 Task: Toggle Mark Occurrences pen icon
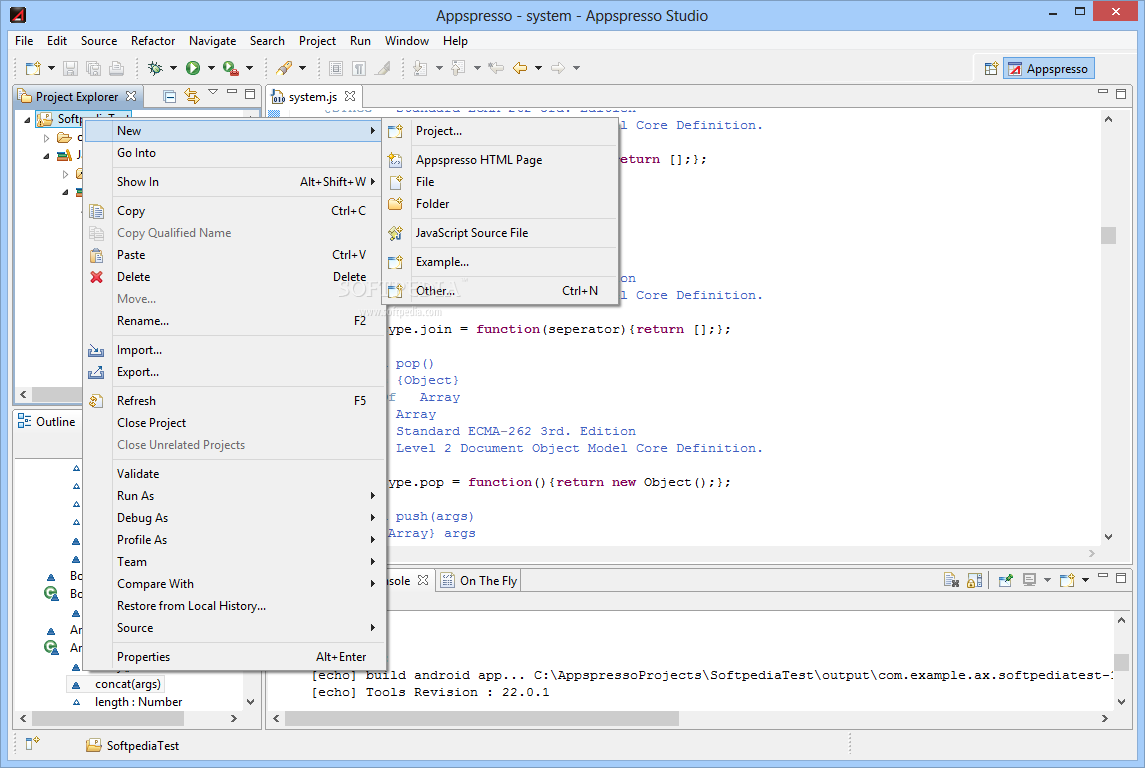coord(382,68)
